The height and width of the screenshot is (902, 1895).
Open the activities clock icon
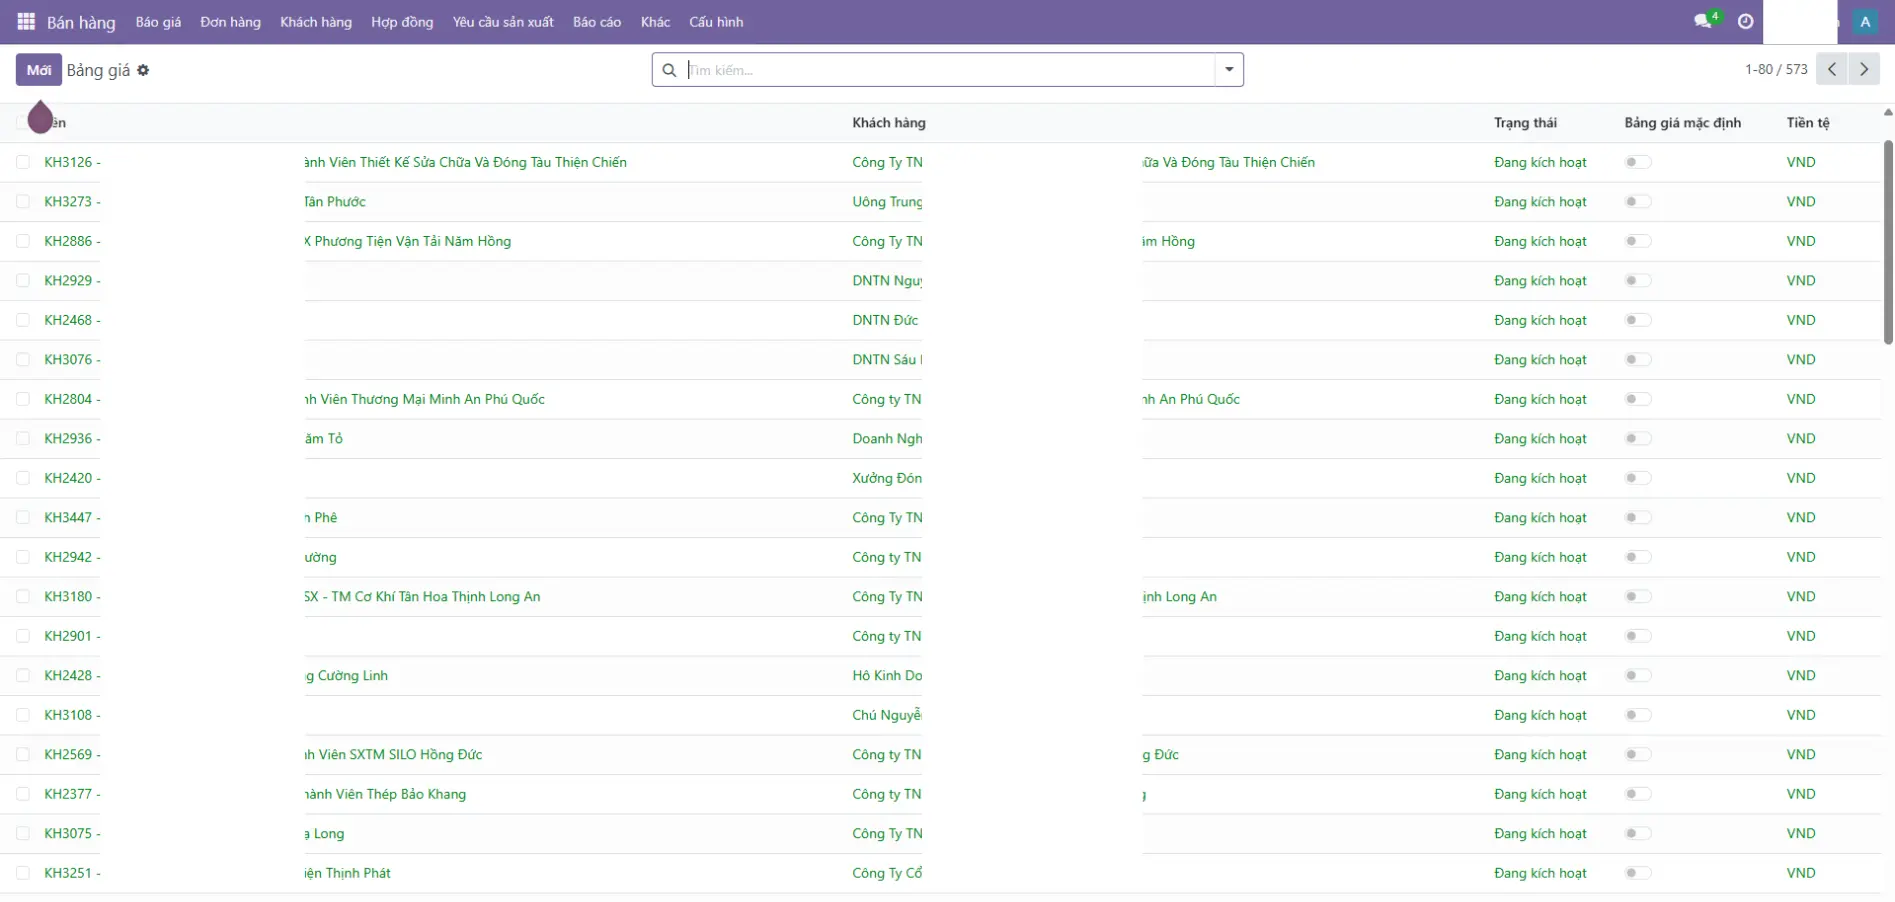click(x=1745, y=21)
